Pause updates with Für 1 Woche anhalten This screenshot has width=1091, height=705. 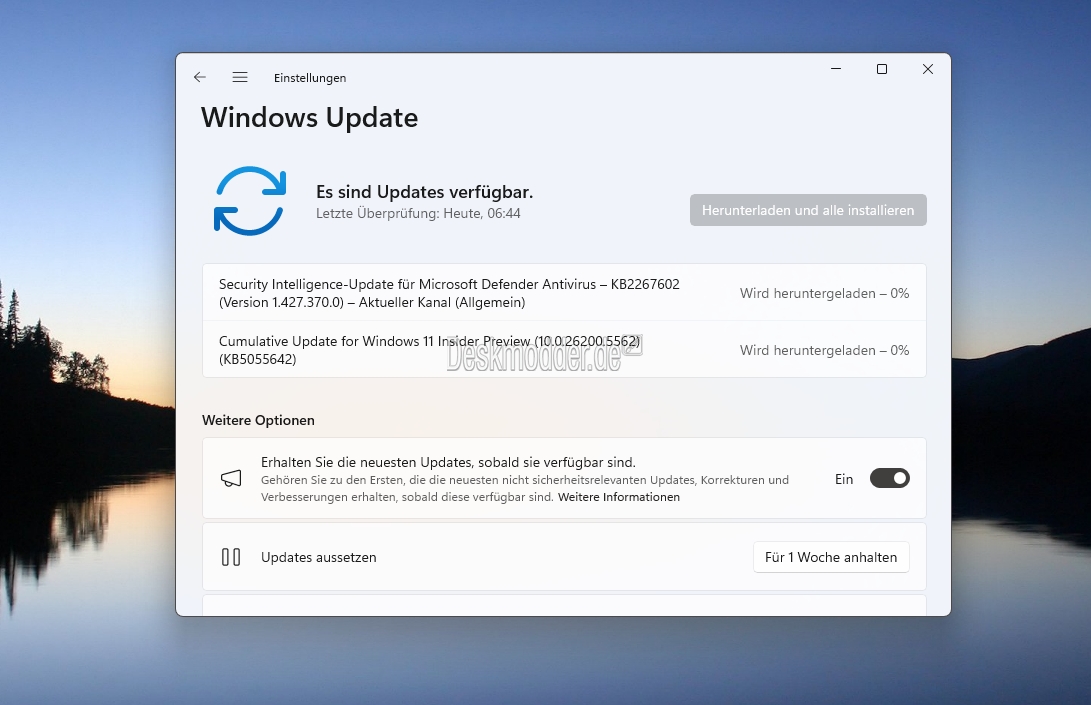tap(831, 557)
